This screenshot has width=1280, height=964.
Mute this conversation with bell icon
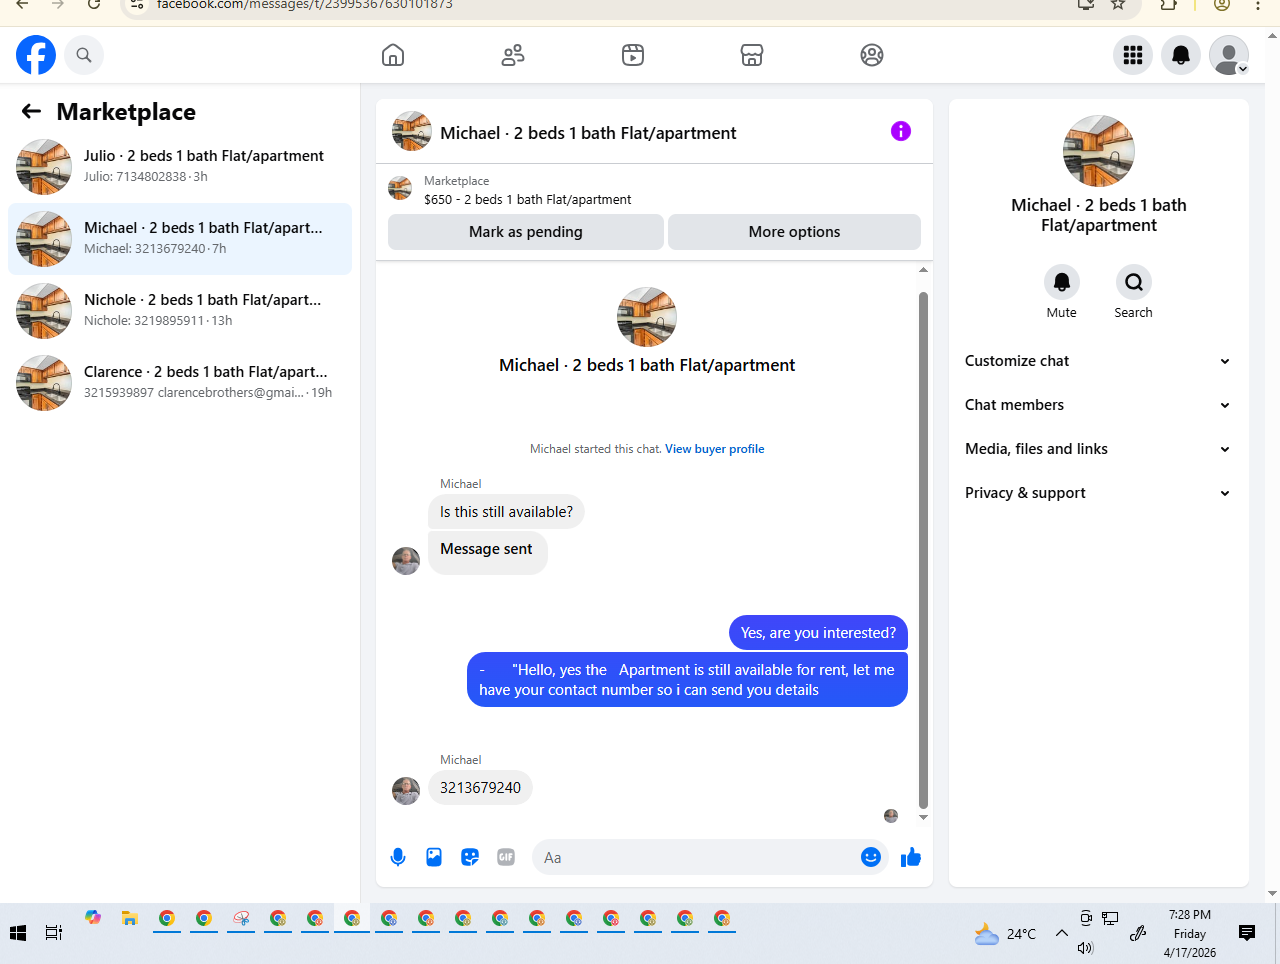(x=1062, y=282)
